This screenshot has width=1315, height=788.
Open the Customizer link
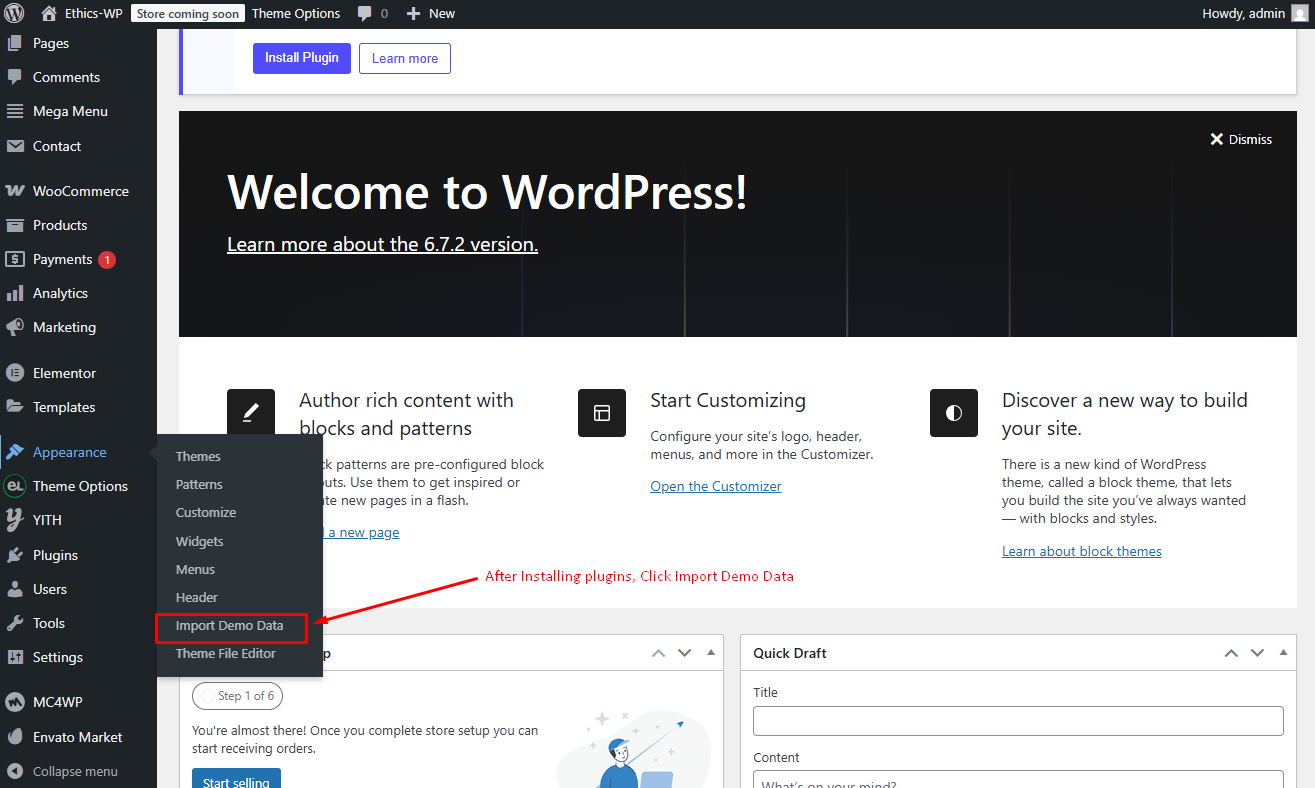tap(716, 486)
